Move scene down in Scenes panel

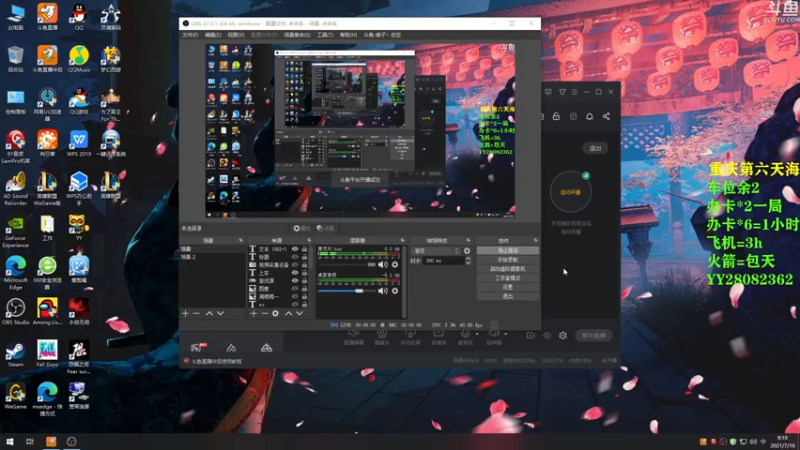pyautogui.click(x=220, y=313)
